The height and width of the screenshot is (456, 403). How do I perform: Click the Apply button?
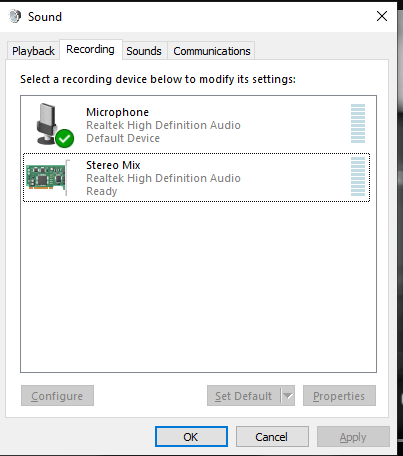click(x=353, y=437)
